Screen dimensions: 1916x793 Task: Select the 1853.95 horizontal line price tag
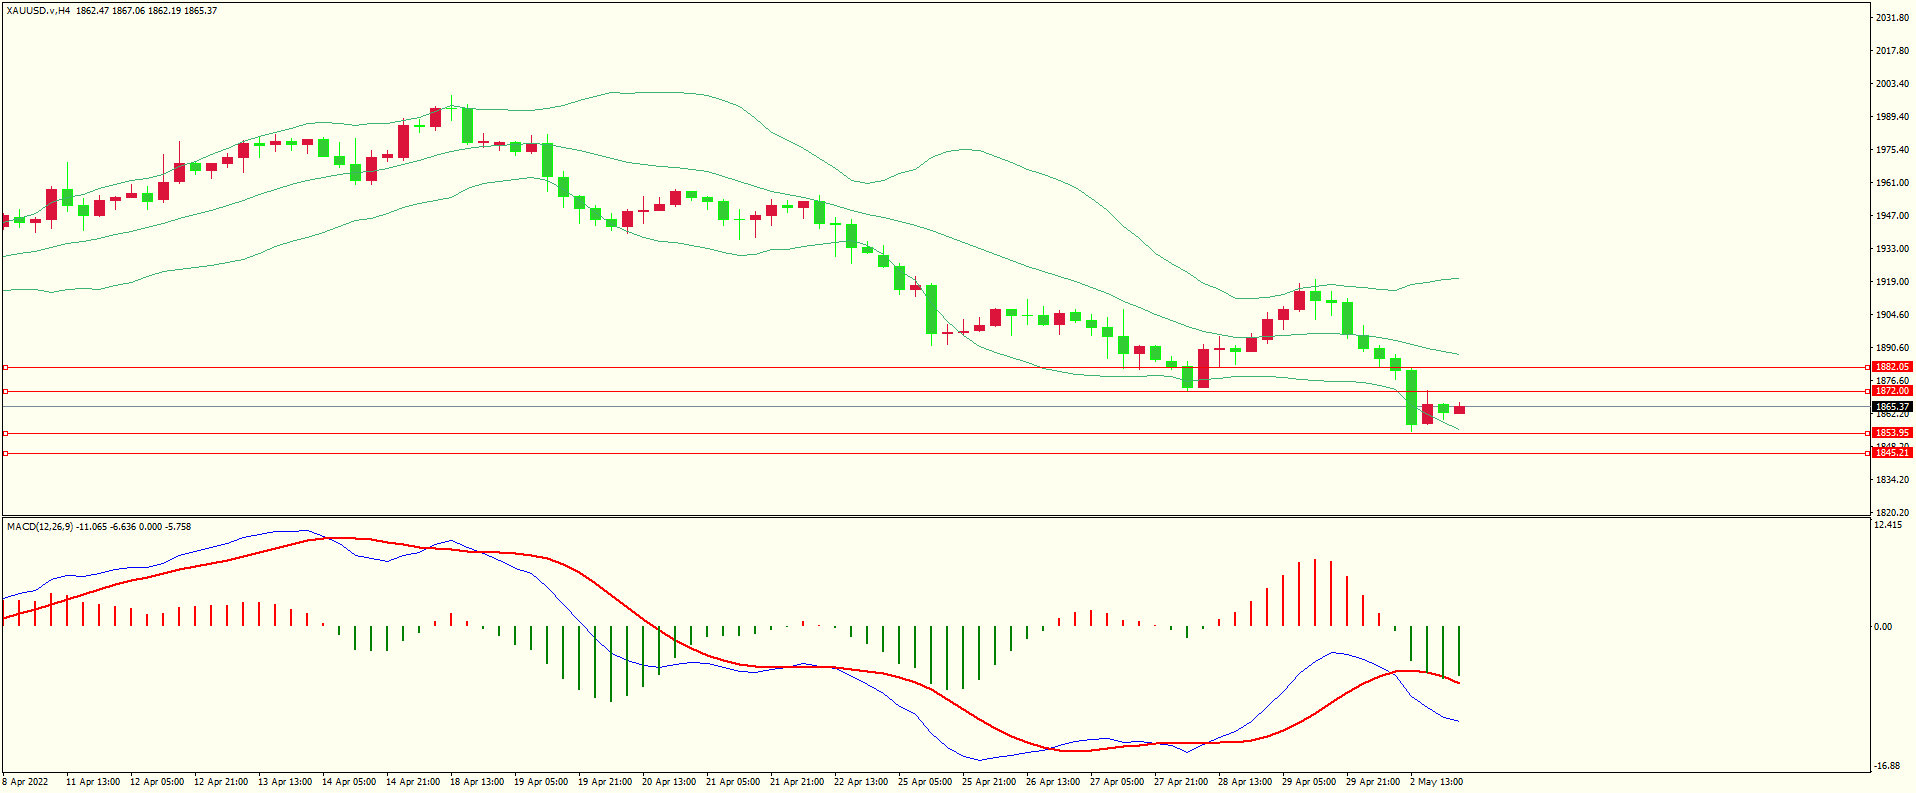coord(1891,433)
